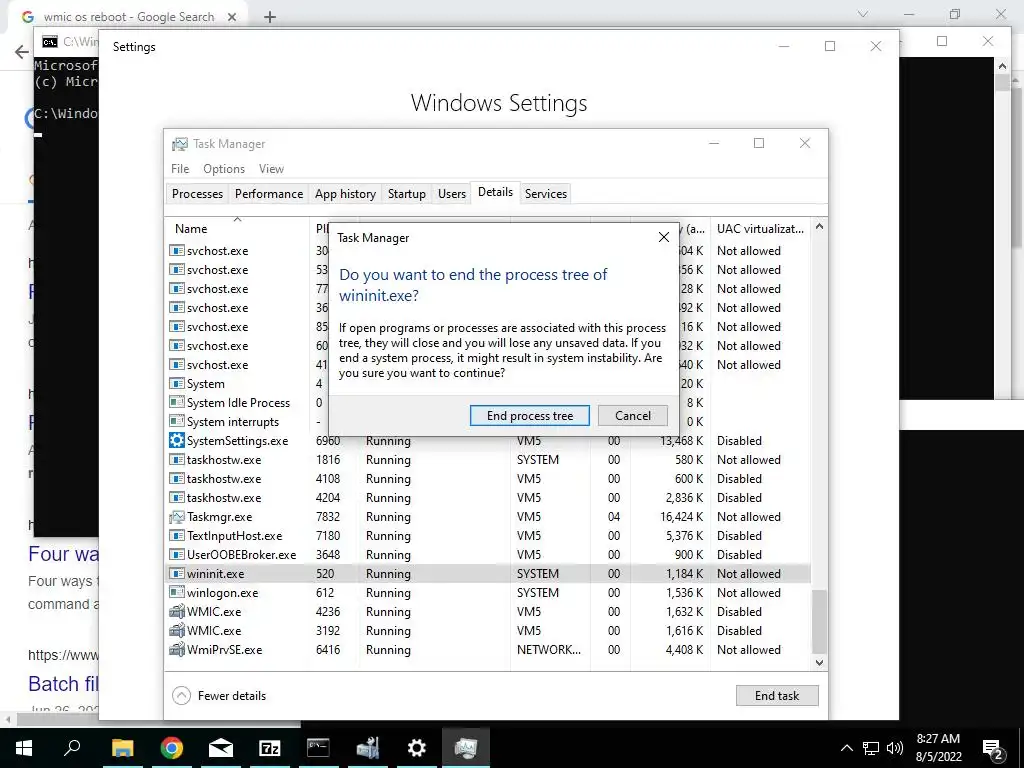Select 16,424 K memory cell of Taskmgr.exe
Viewport: 1024px width, 768px height.
coord(681,517)
